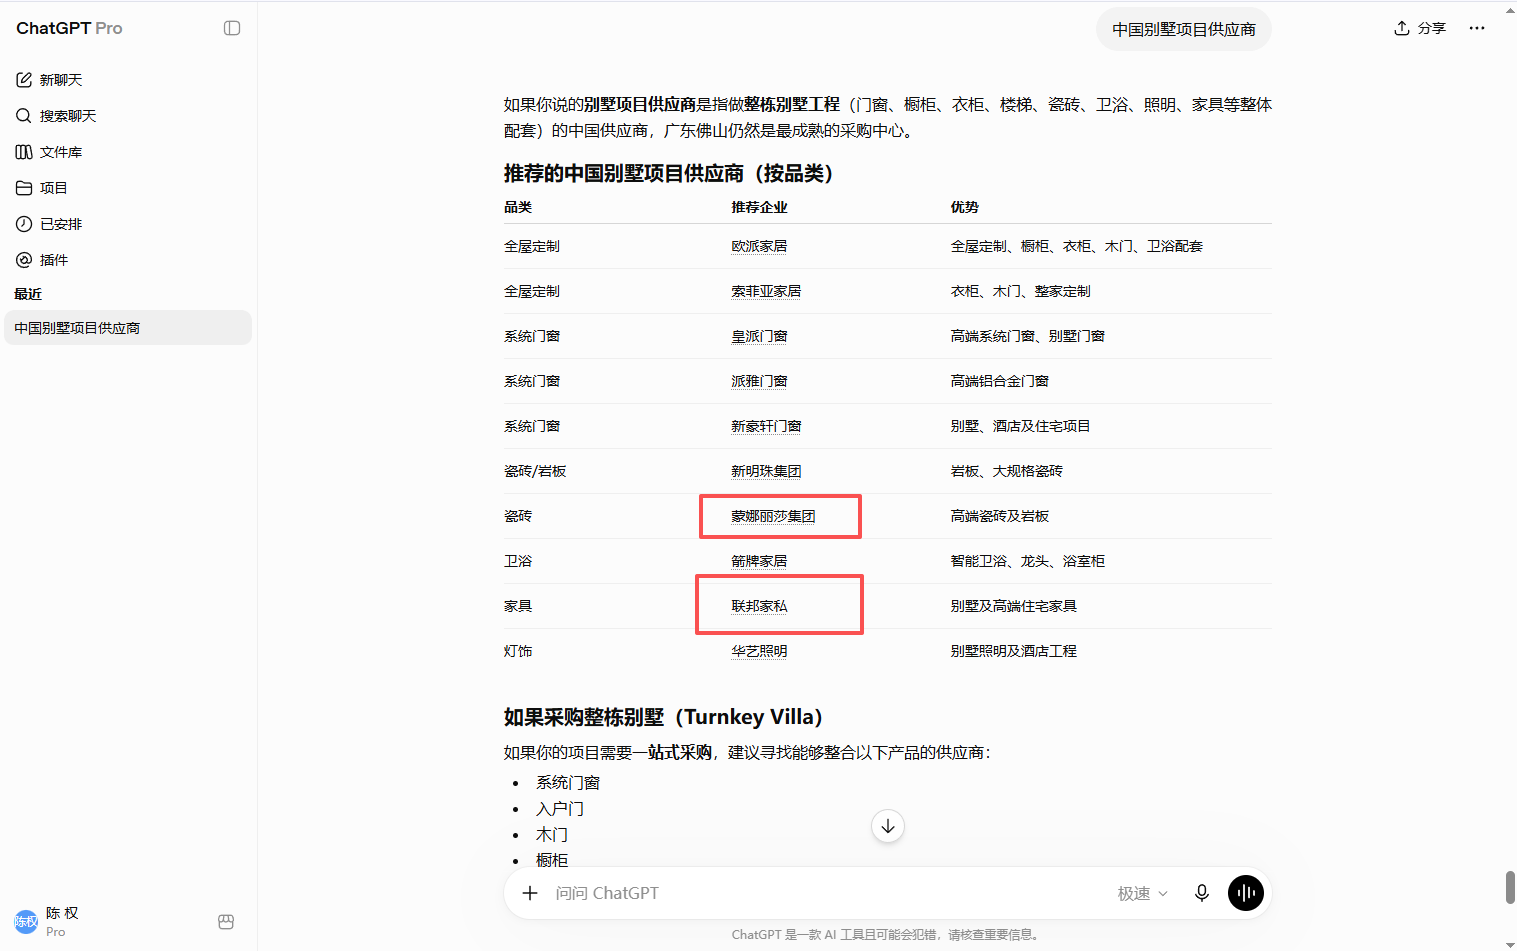Screen dimensions: 1517x951
Task: Open the 华艺照明 link
Action: pos(759,651)
